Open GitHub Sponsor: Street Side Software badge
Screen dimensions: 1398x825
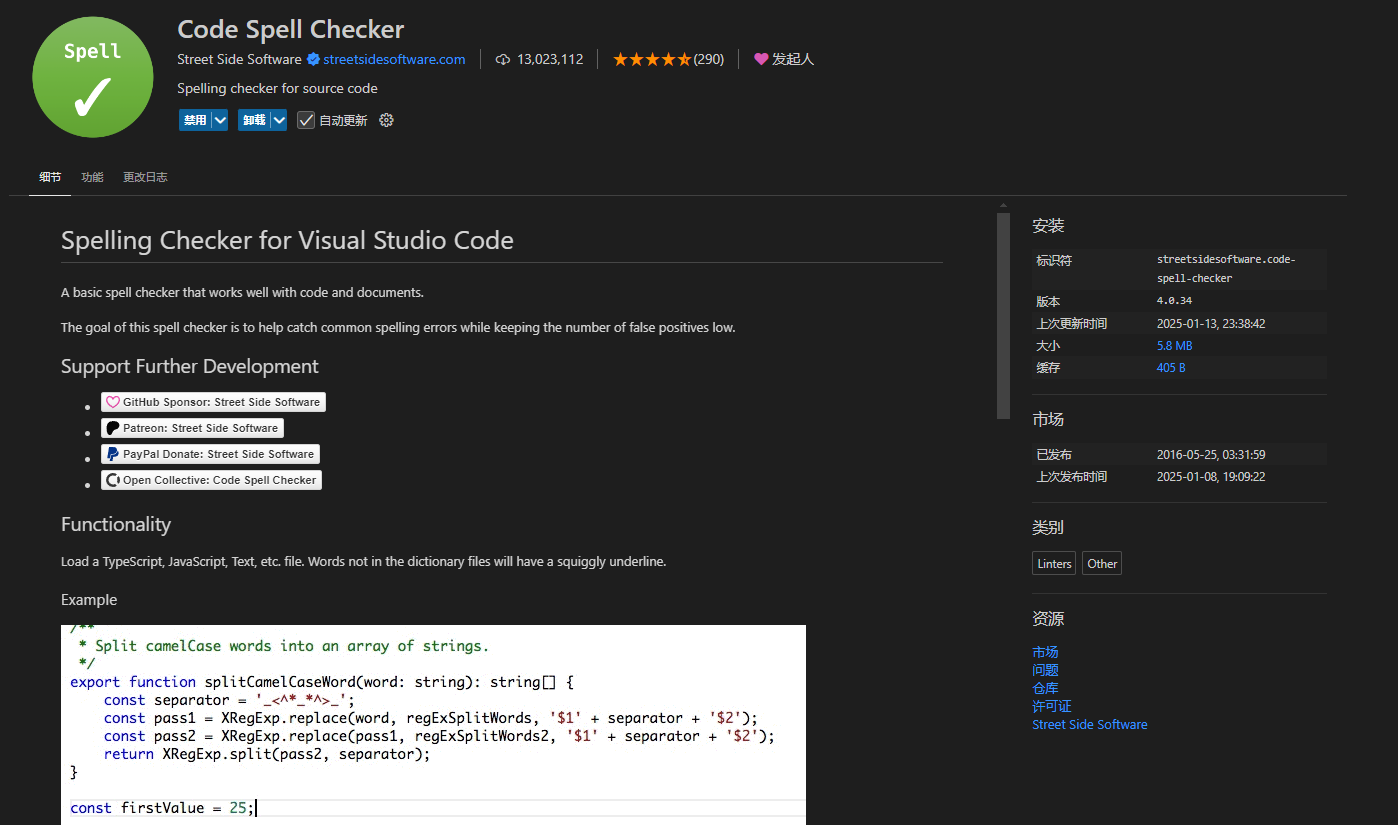tap(213, 402)
